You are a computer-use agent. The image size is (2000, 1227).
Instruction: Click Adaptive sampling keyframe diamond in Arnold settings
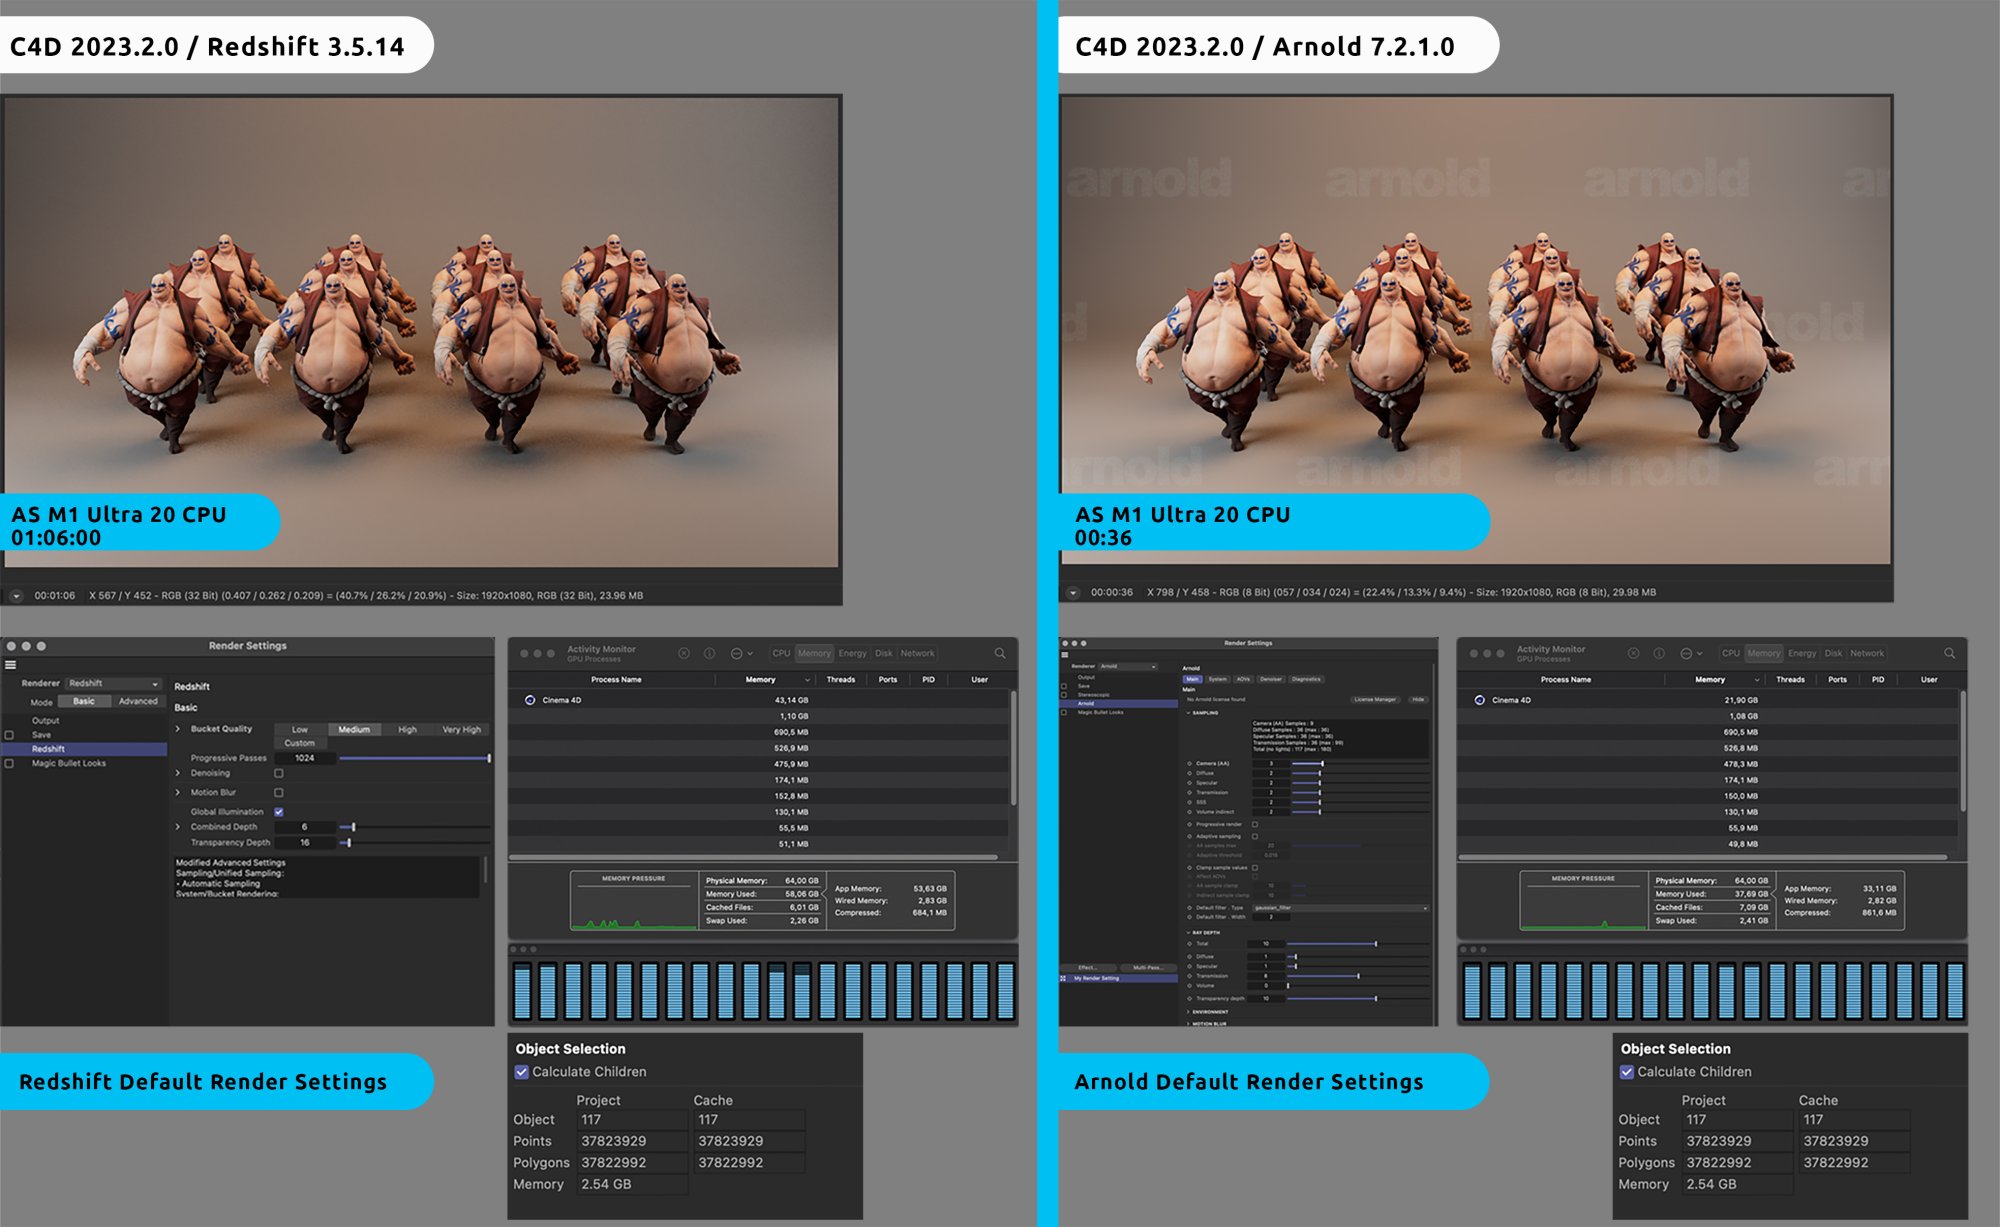click(1189, 836)
